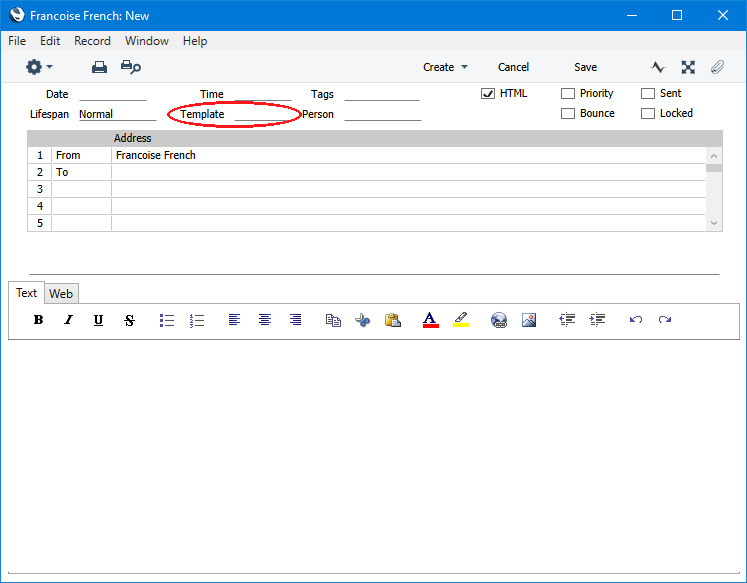
Task: Apply italic formatting
Action: pos(69,320)
